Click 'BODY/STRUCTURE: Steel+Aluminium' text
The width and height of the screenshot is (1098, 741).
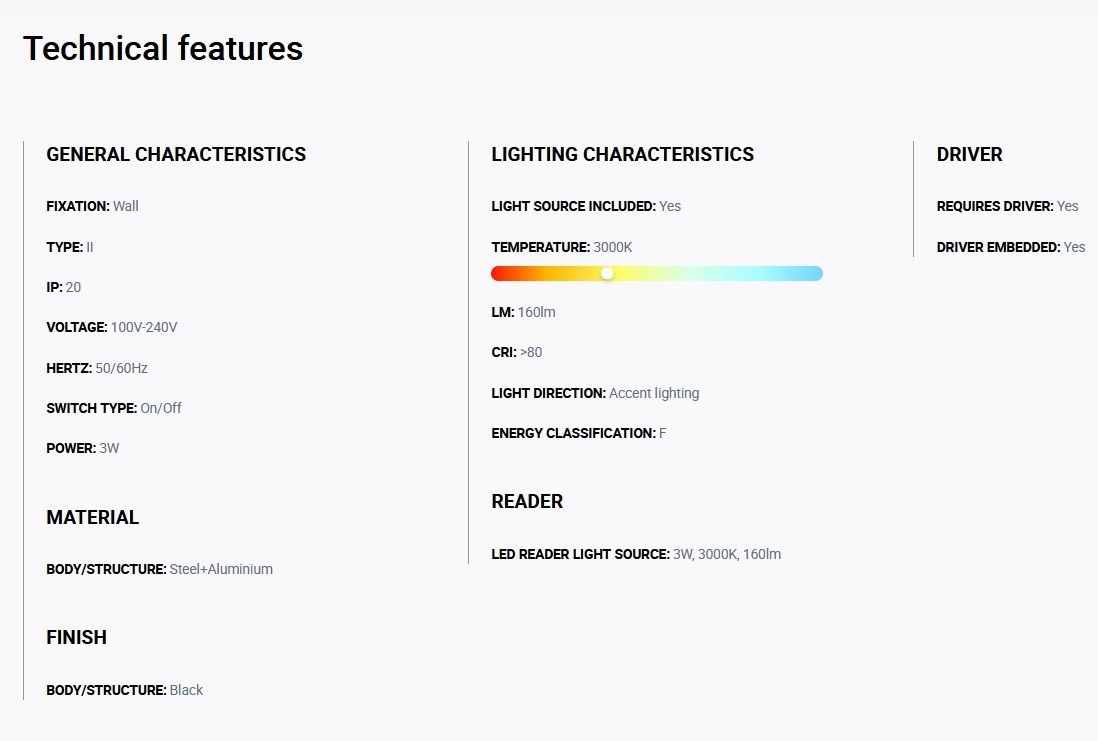coord(160,569)
